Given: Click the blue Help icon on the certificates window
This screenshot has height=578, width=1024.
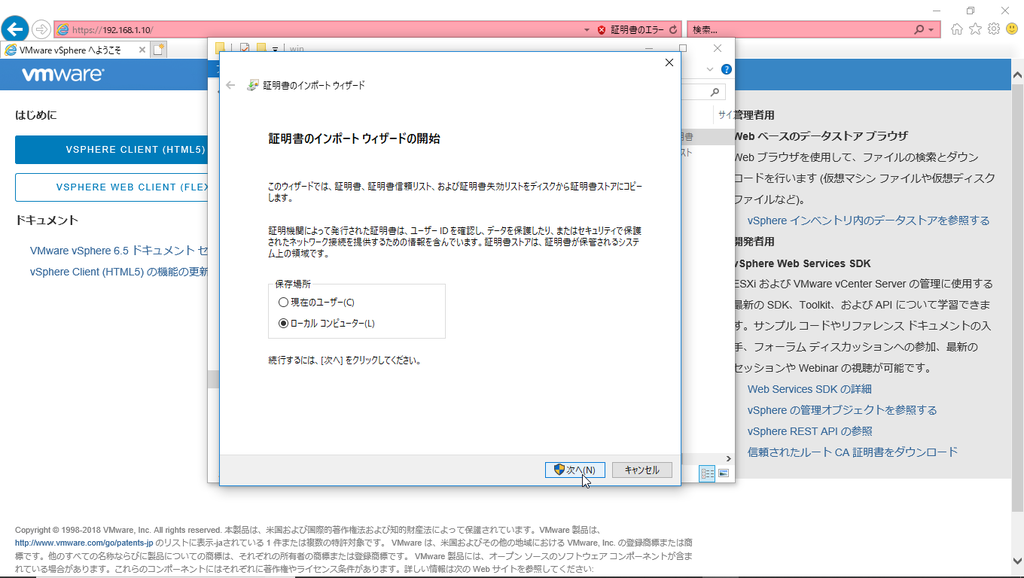Looking at the screenshot, I should 726,69.
